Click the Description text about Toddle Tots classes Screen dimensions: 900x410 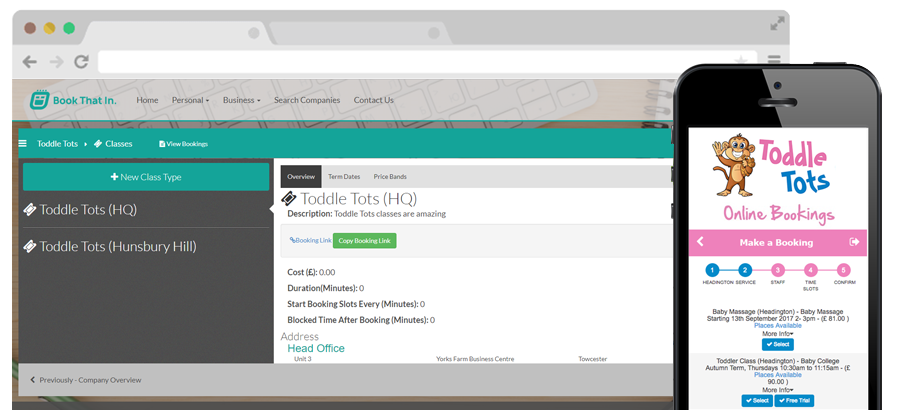click(x=366, y=214)
